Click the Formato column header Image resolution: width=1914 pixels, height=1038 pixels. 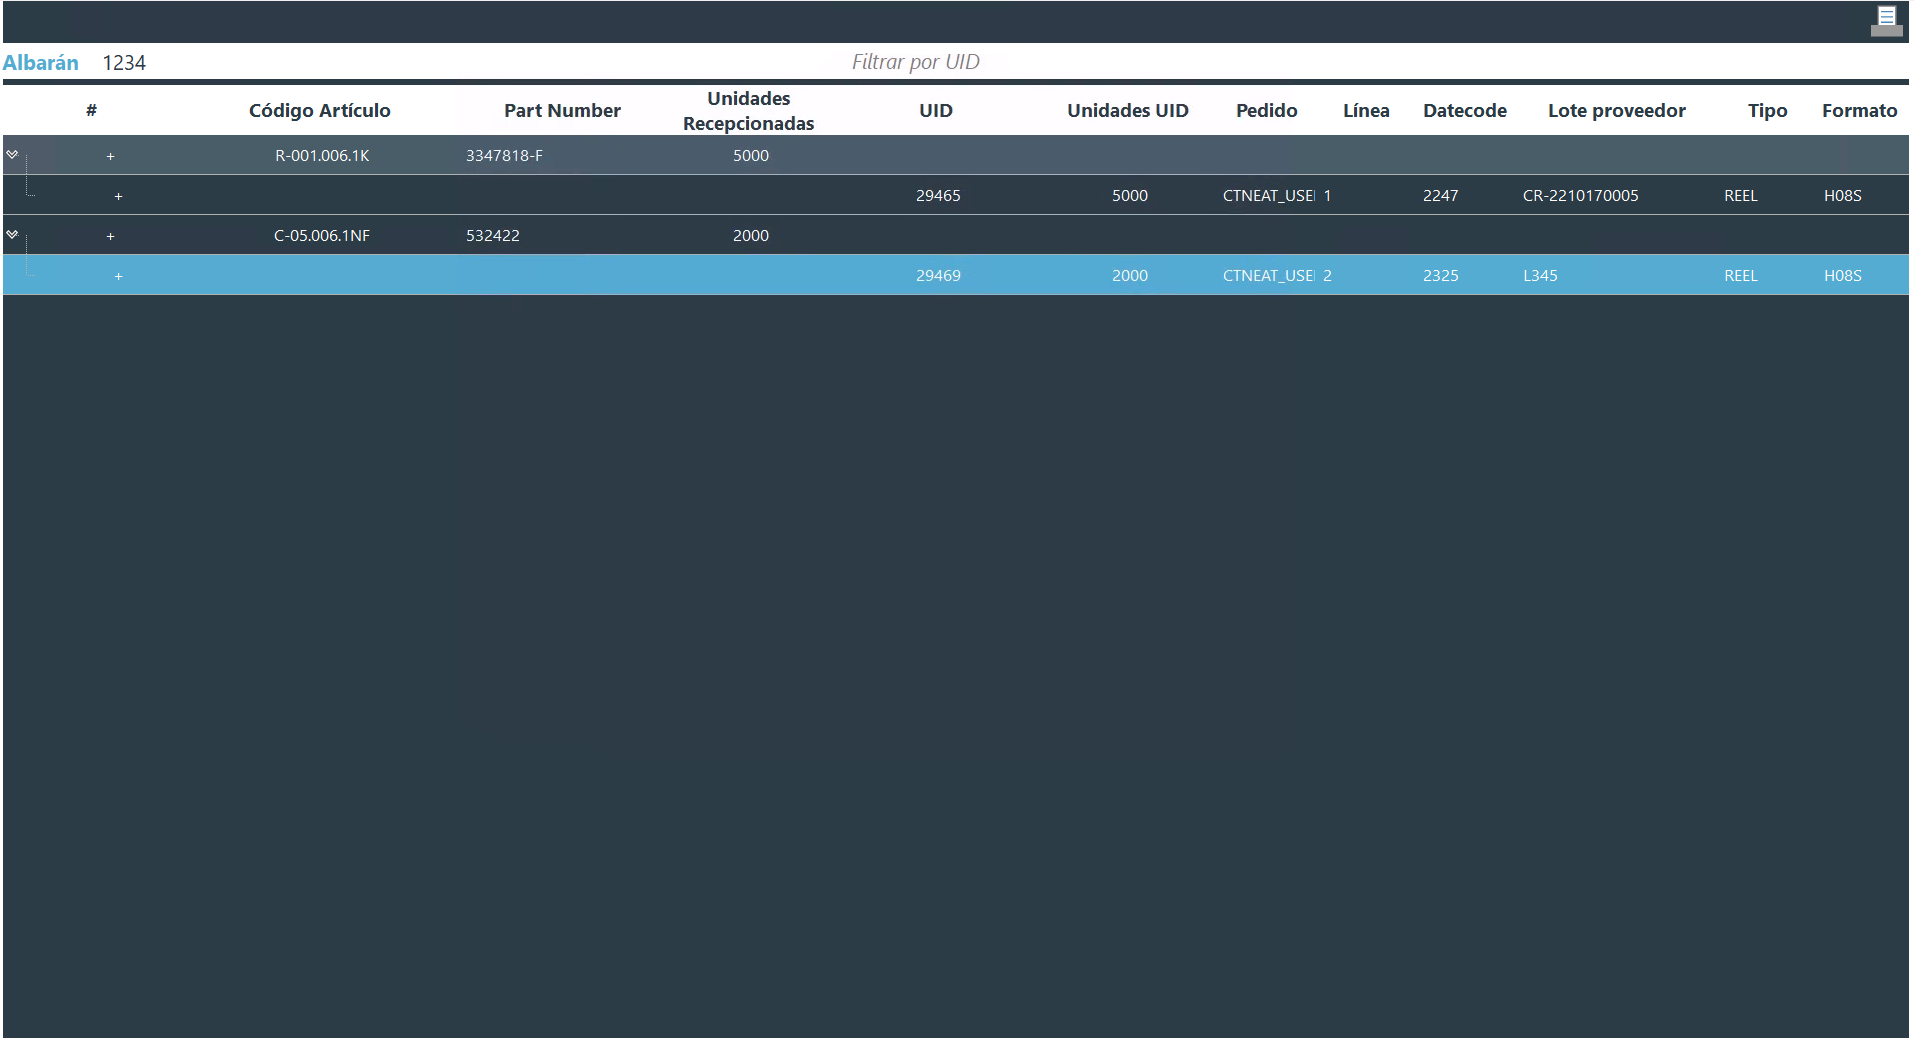pyautogui.click(x=1858, y=111)
